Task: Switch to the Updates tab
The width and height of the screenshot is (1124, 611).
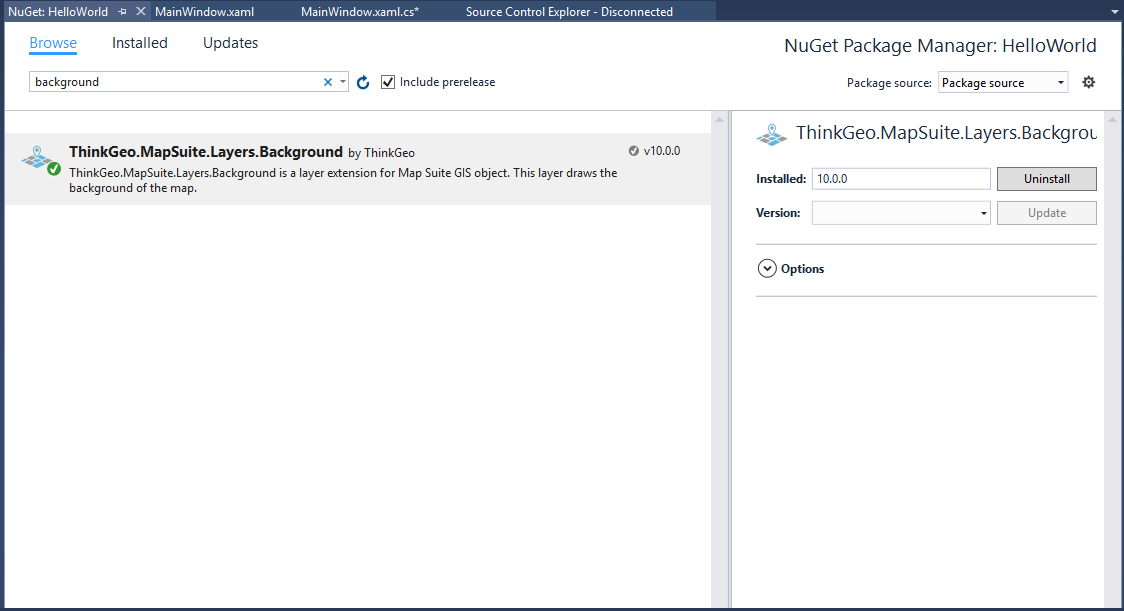Action: point(230,43)
